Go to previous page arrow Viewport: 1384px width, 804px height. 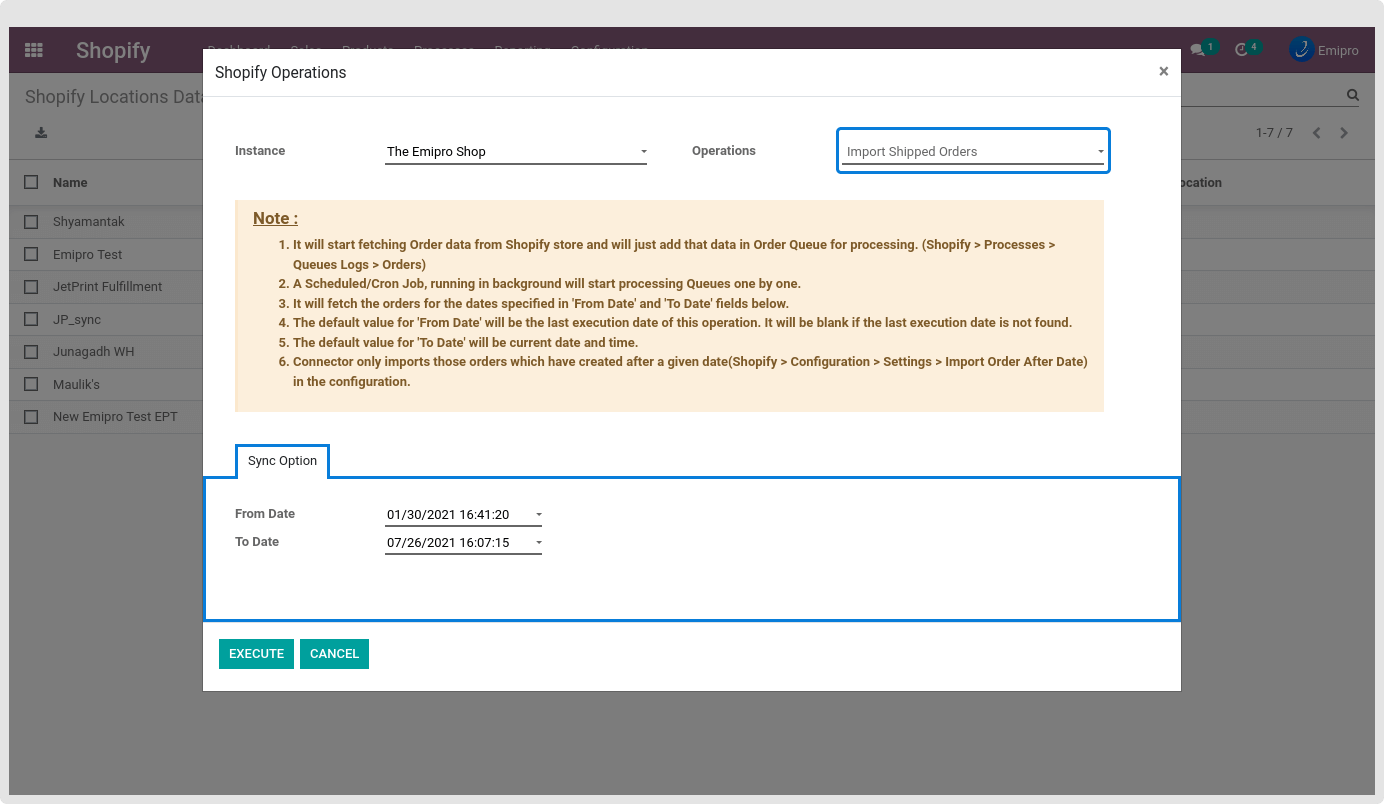pos(1316,133)
